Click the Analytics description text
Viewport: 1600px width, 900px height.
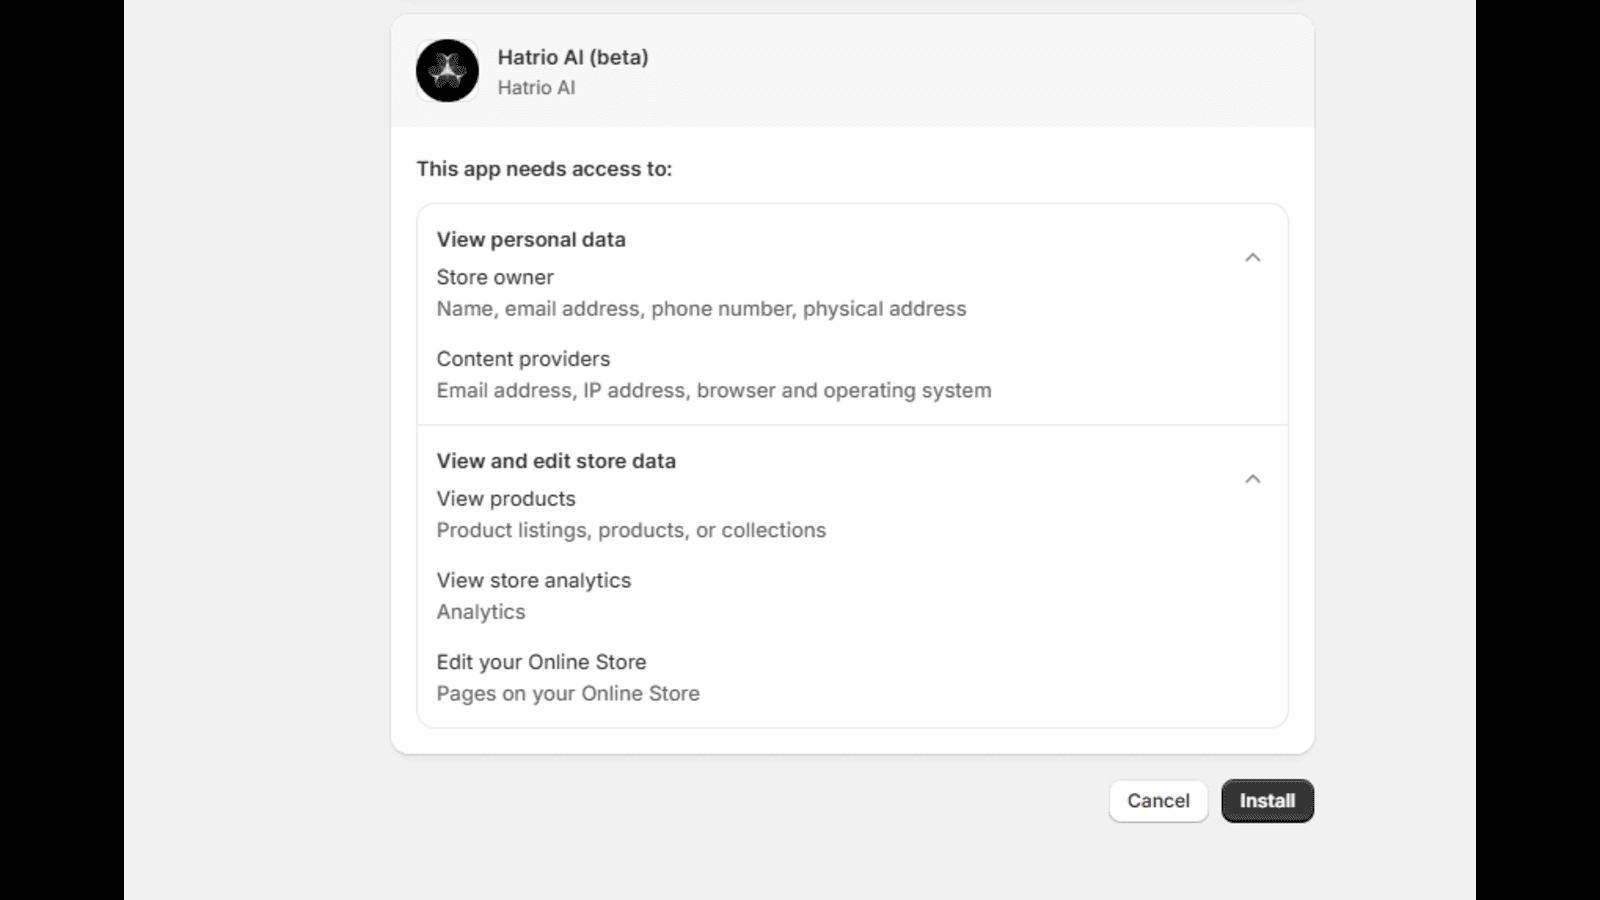[480, 611]
